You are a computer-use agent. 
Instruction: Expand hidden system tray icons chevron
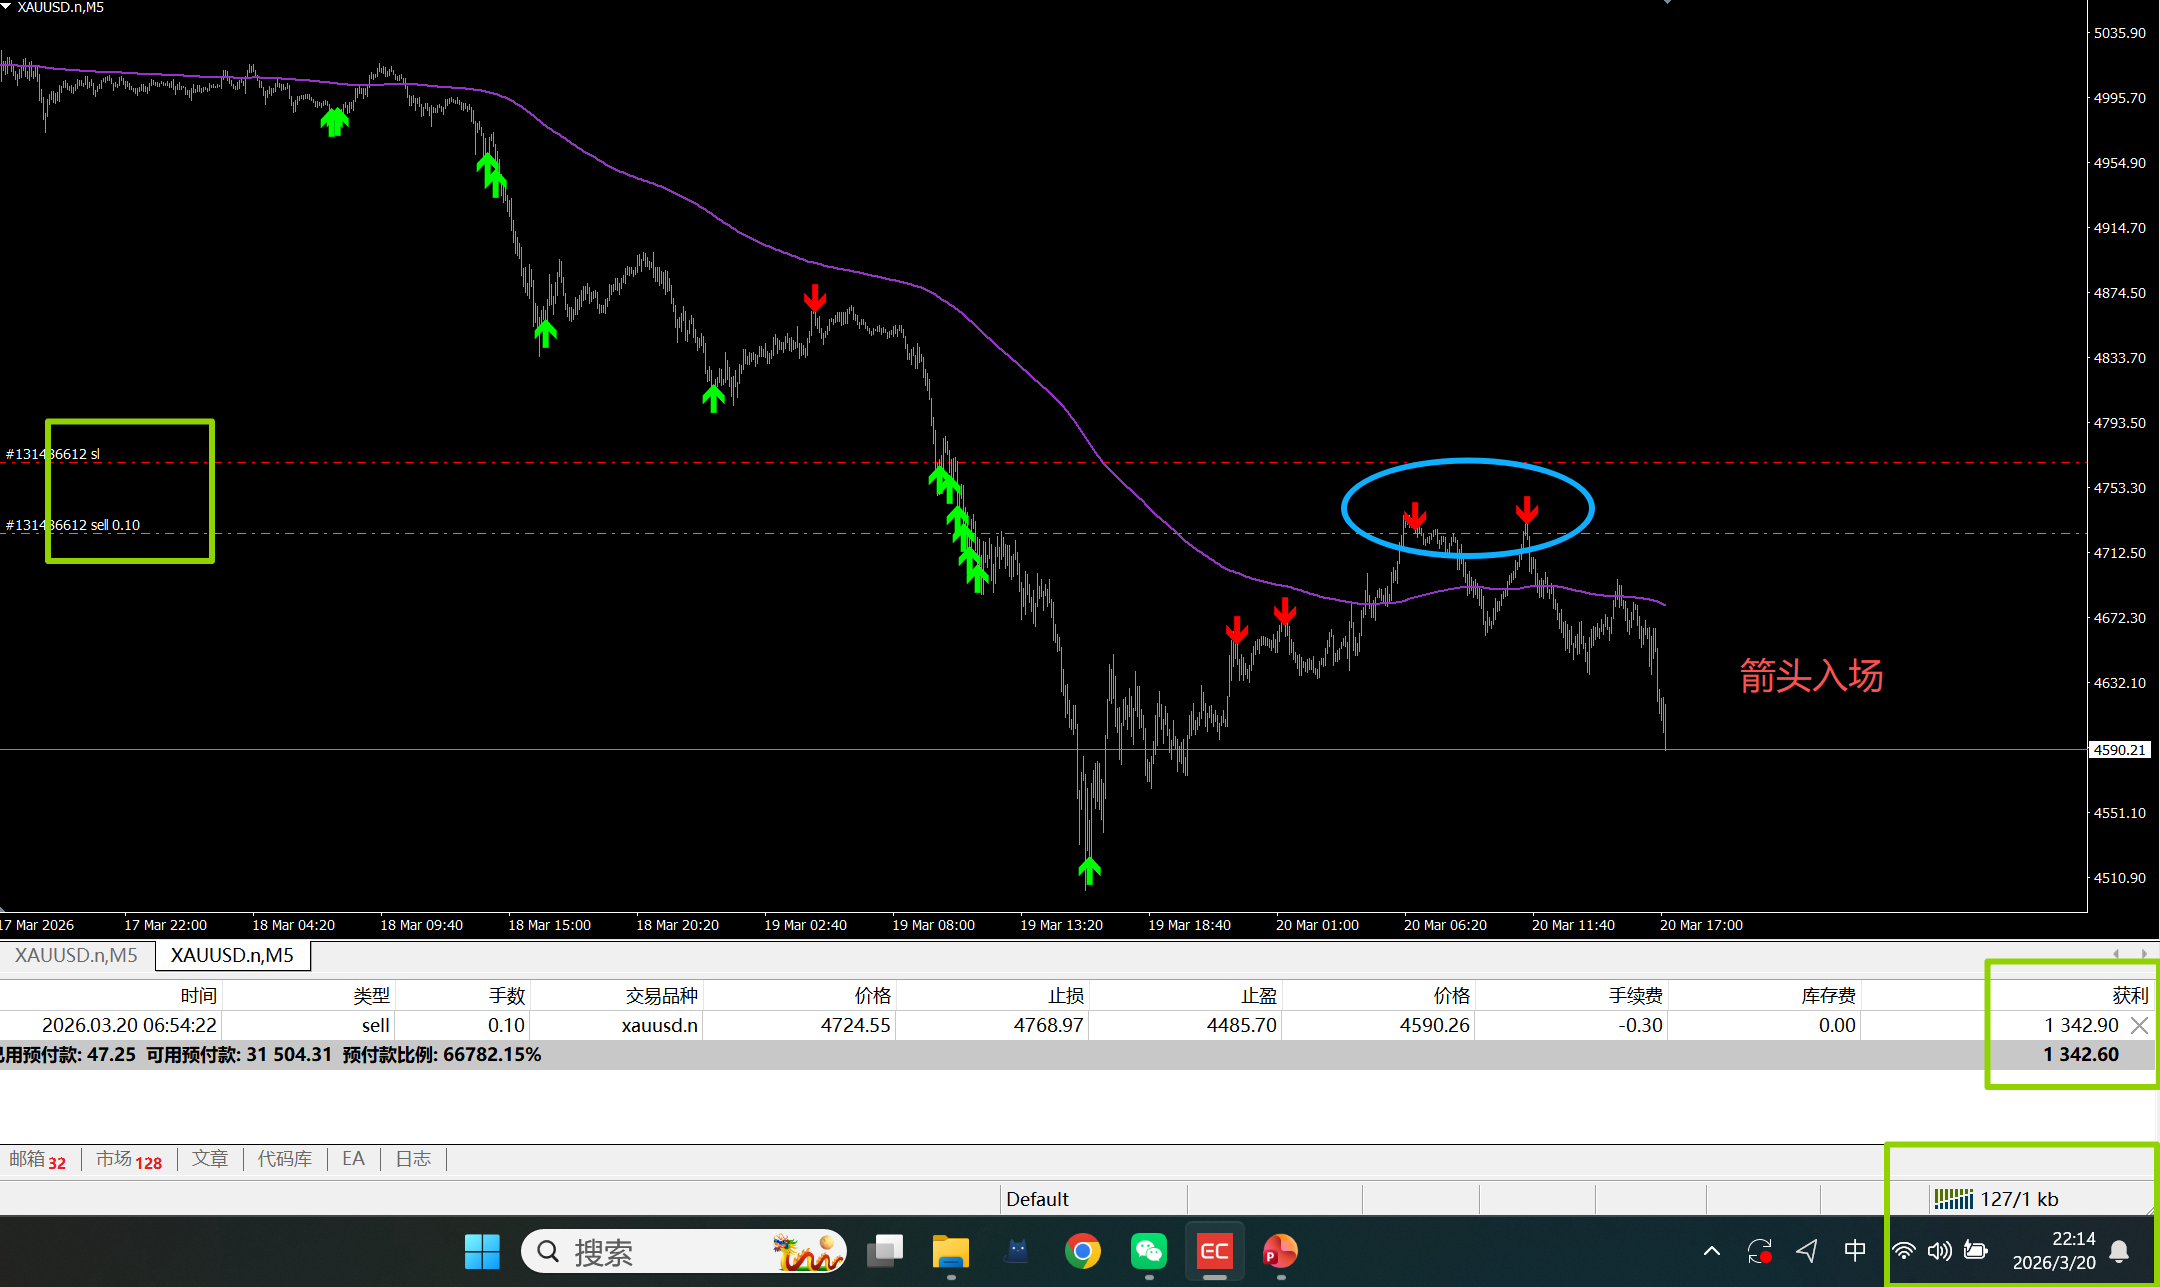point(1712,1251)
